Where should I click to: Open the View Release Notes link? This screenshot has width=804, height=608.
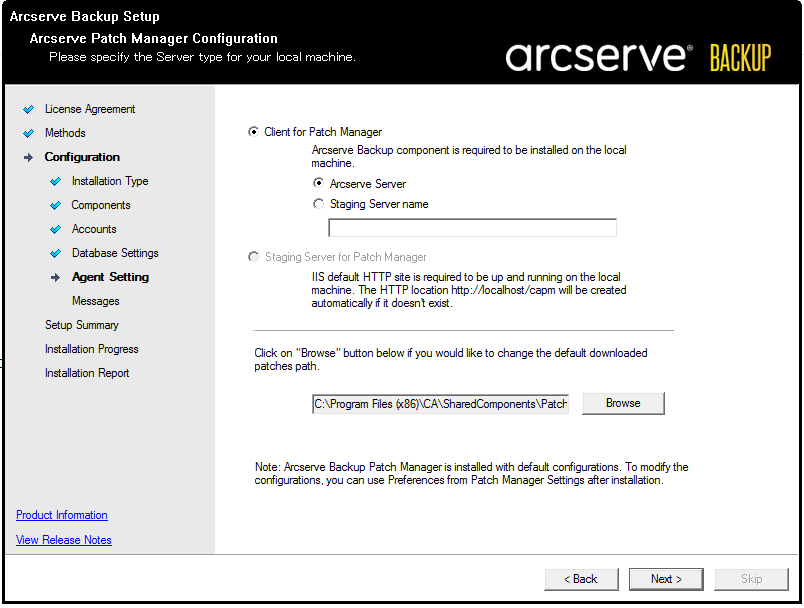64,540
